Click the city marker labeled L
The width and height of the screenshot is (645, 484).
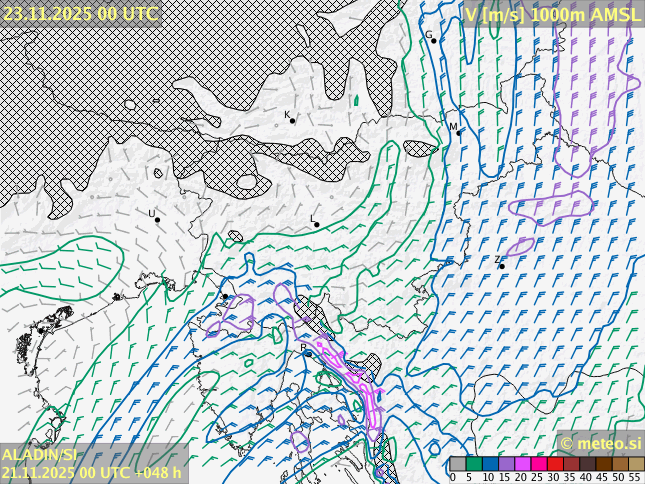point(317,224)
